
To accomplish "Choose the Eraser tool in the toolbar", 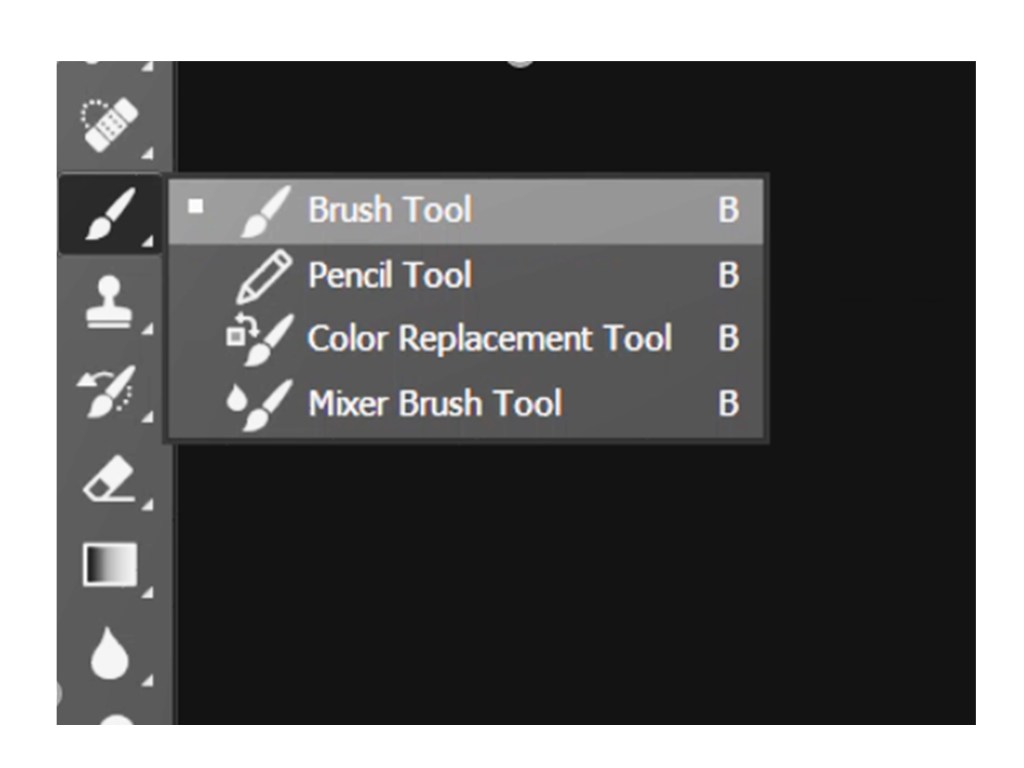I will coord(110,479).
